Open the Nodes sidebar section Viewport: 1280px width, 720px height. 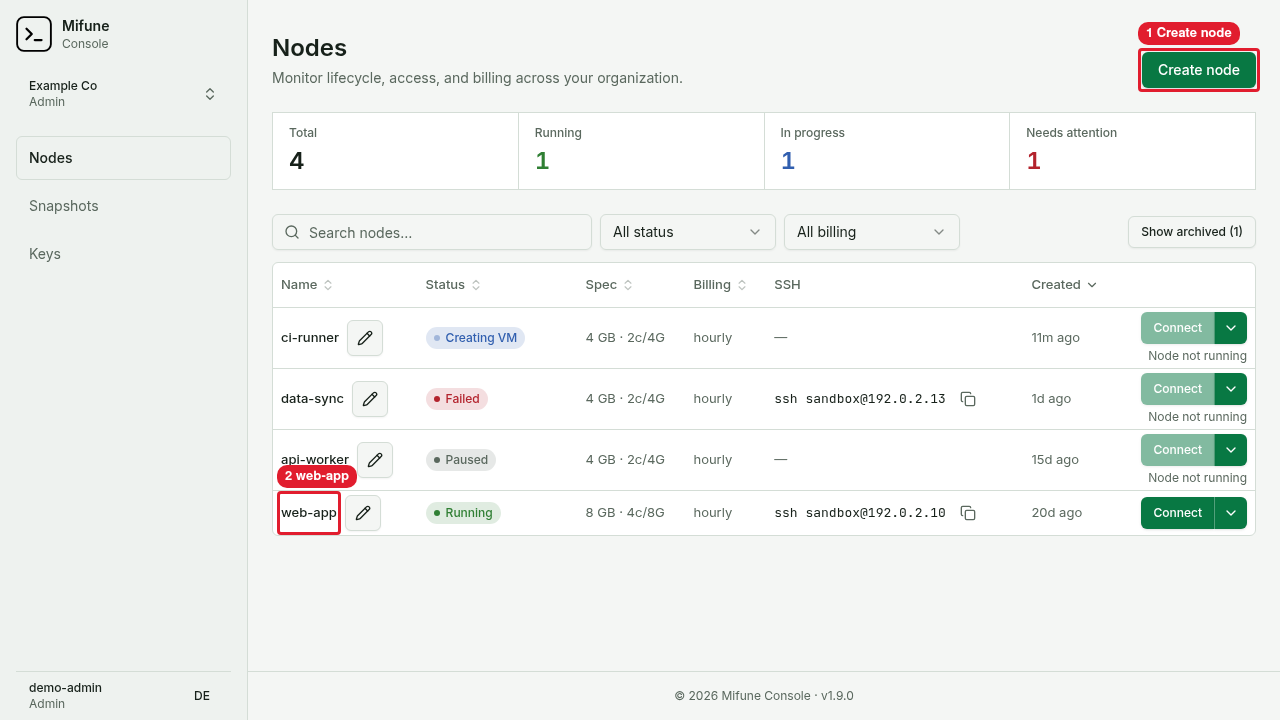click(123, 158)
